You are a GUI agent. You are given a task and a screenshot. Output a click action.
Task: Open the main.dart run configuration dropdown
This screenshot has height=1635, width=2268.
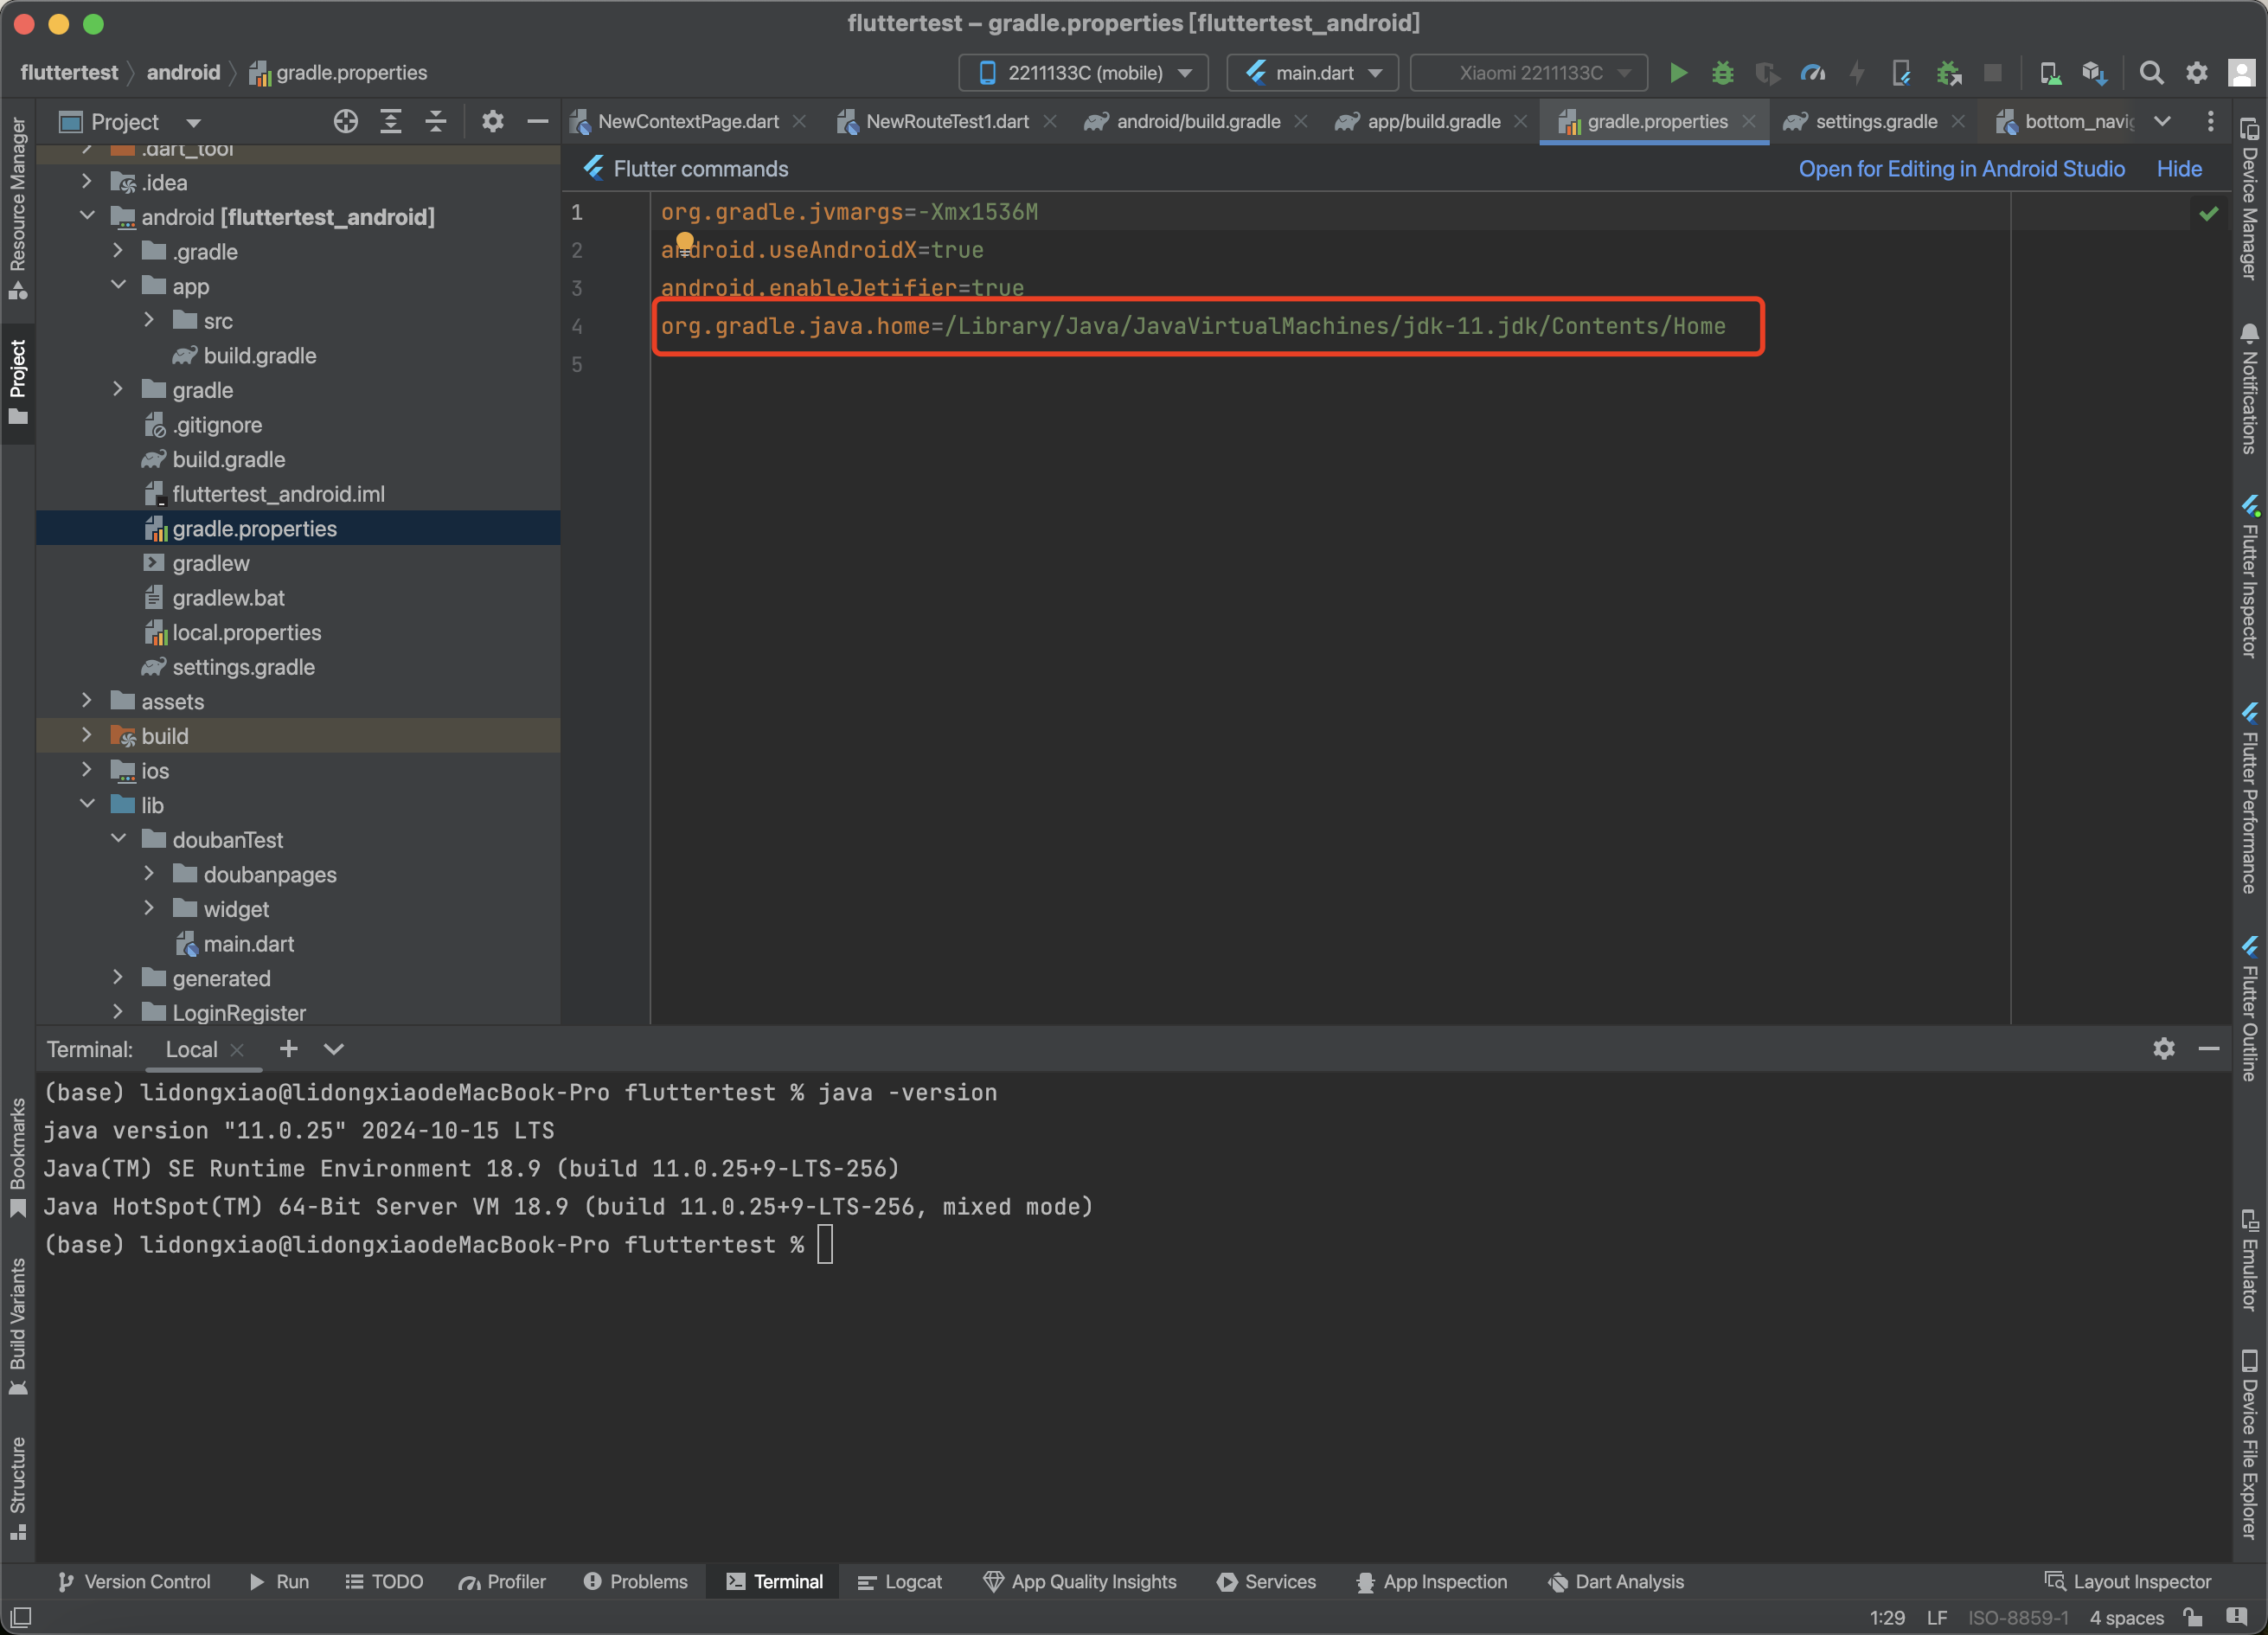pyautogui.click(x=1312, y=73)
